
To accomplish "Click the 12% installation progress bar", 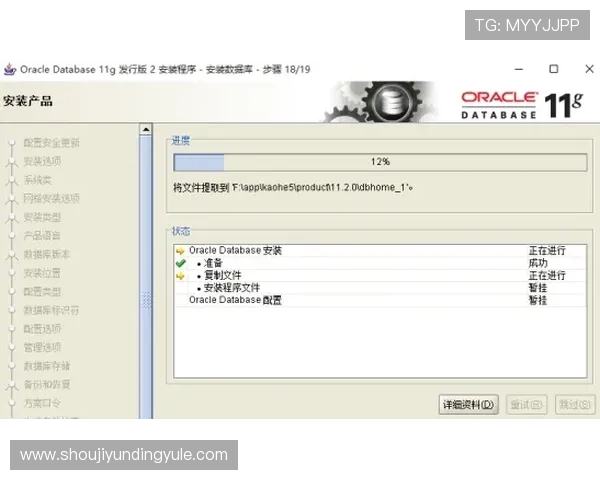I will pyautogui.click(x=378, y=161).
